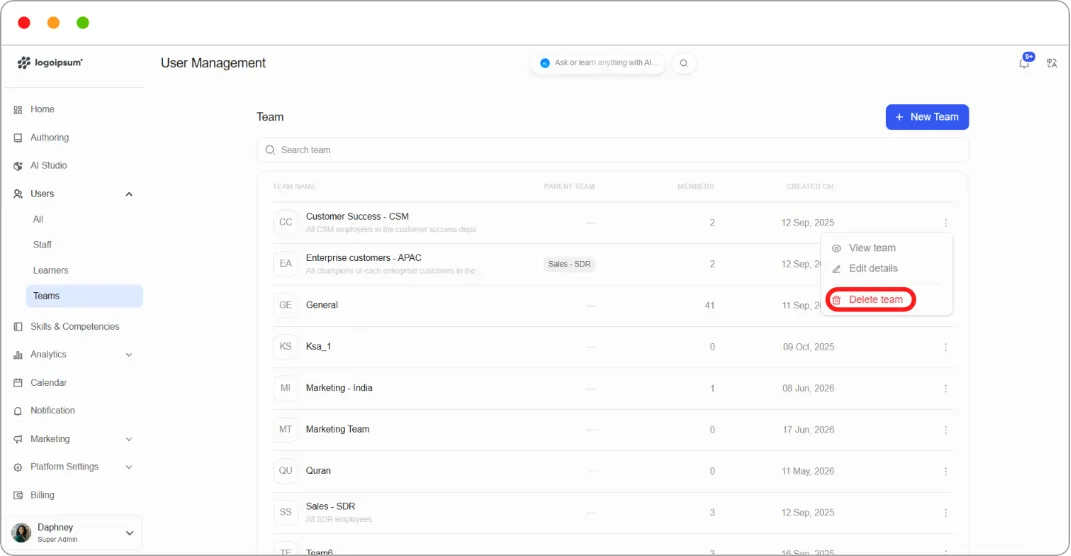The width and height of the screenshot is (1071, 556).
Task: Click the search magnifier button in header
Action: (684, 63)
